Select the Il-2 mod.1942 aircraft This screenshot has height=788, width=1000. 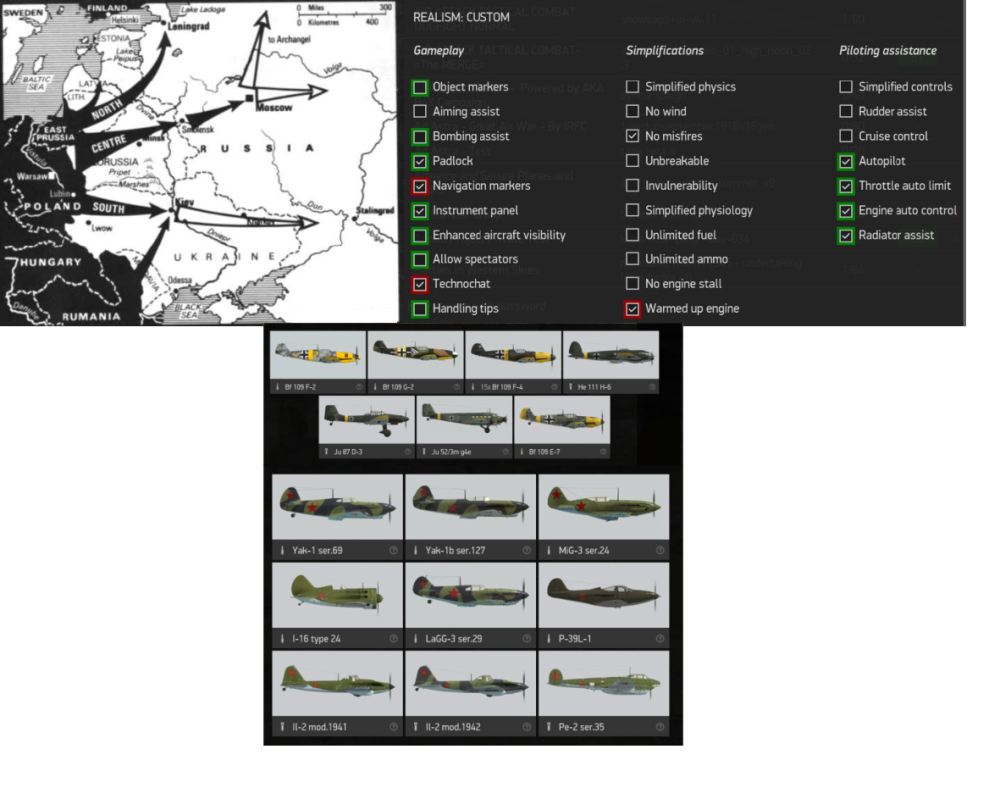point(471,683)
